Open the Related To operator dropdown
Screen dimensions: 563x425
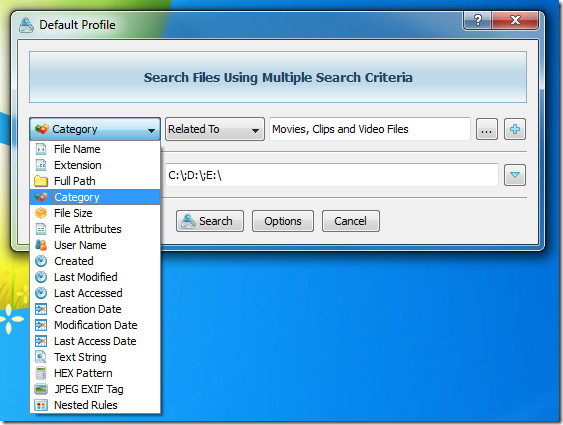click(x=215, y=129)
